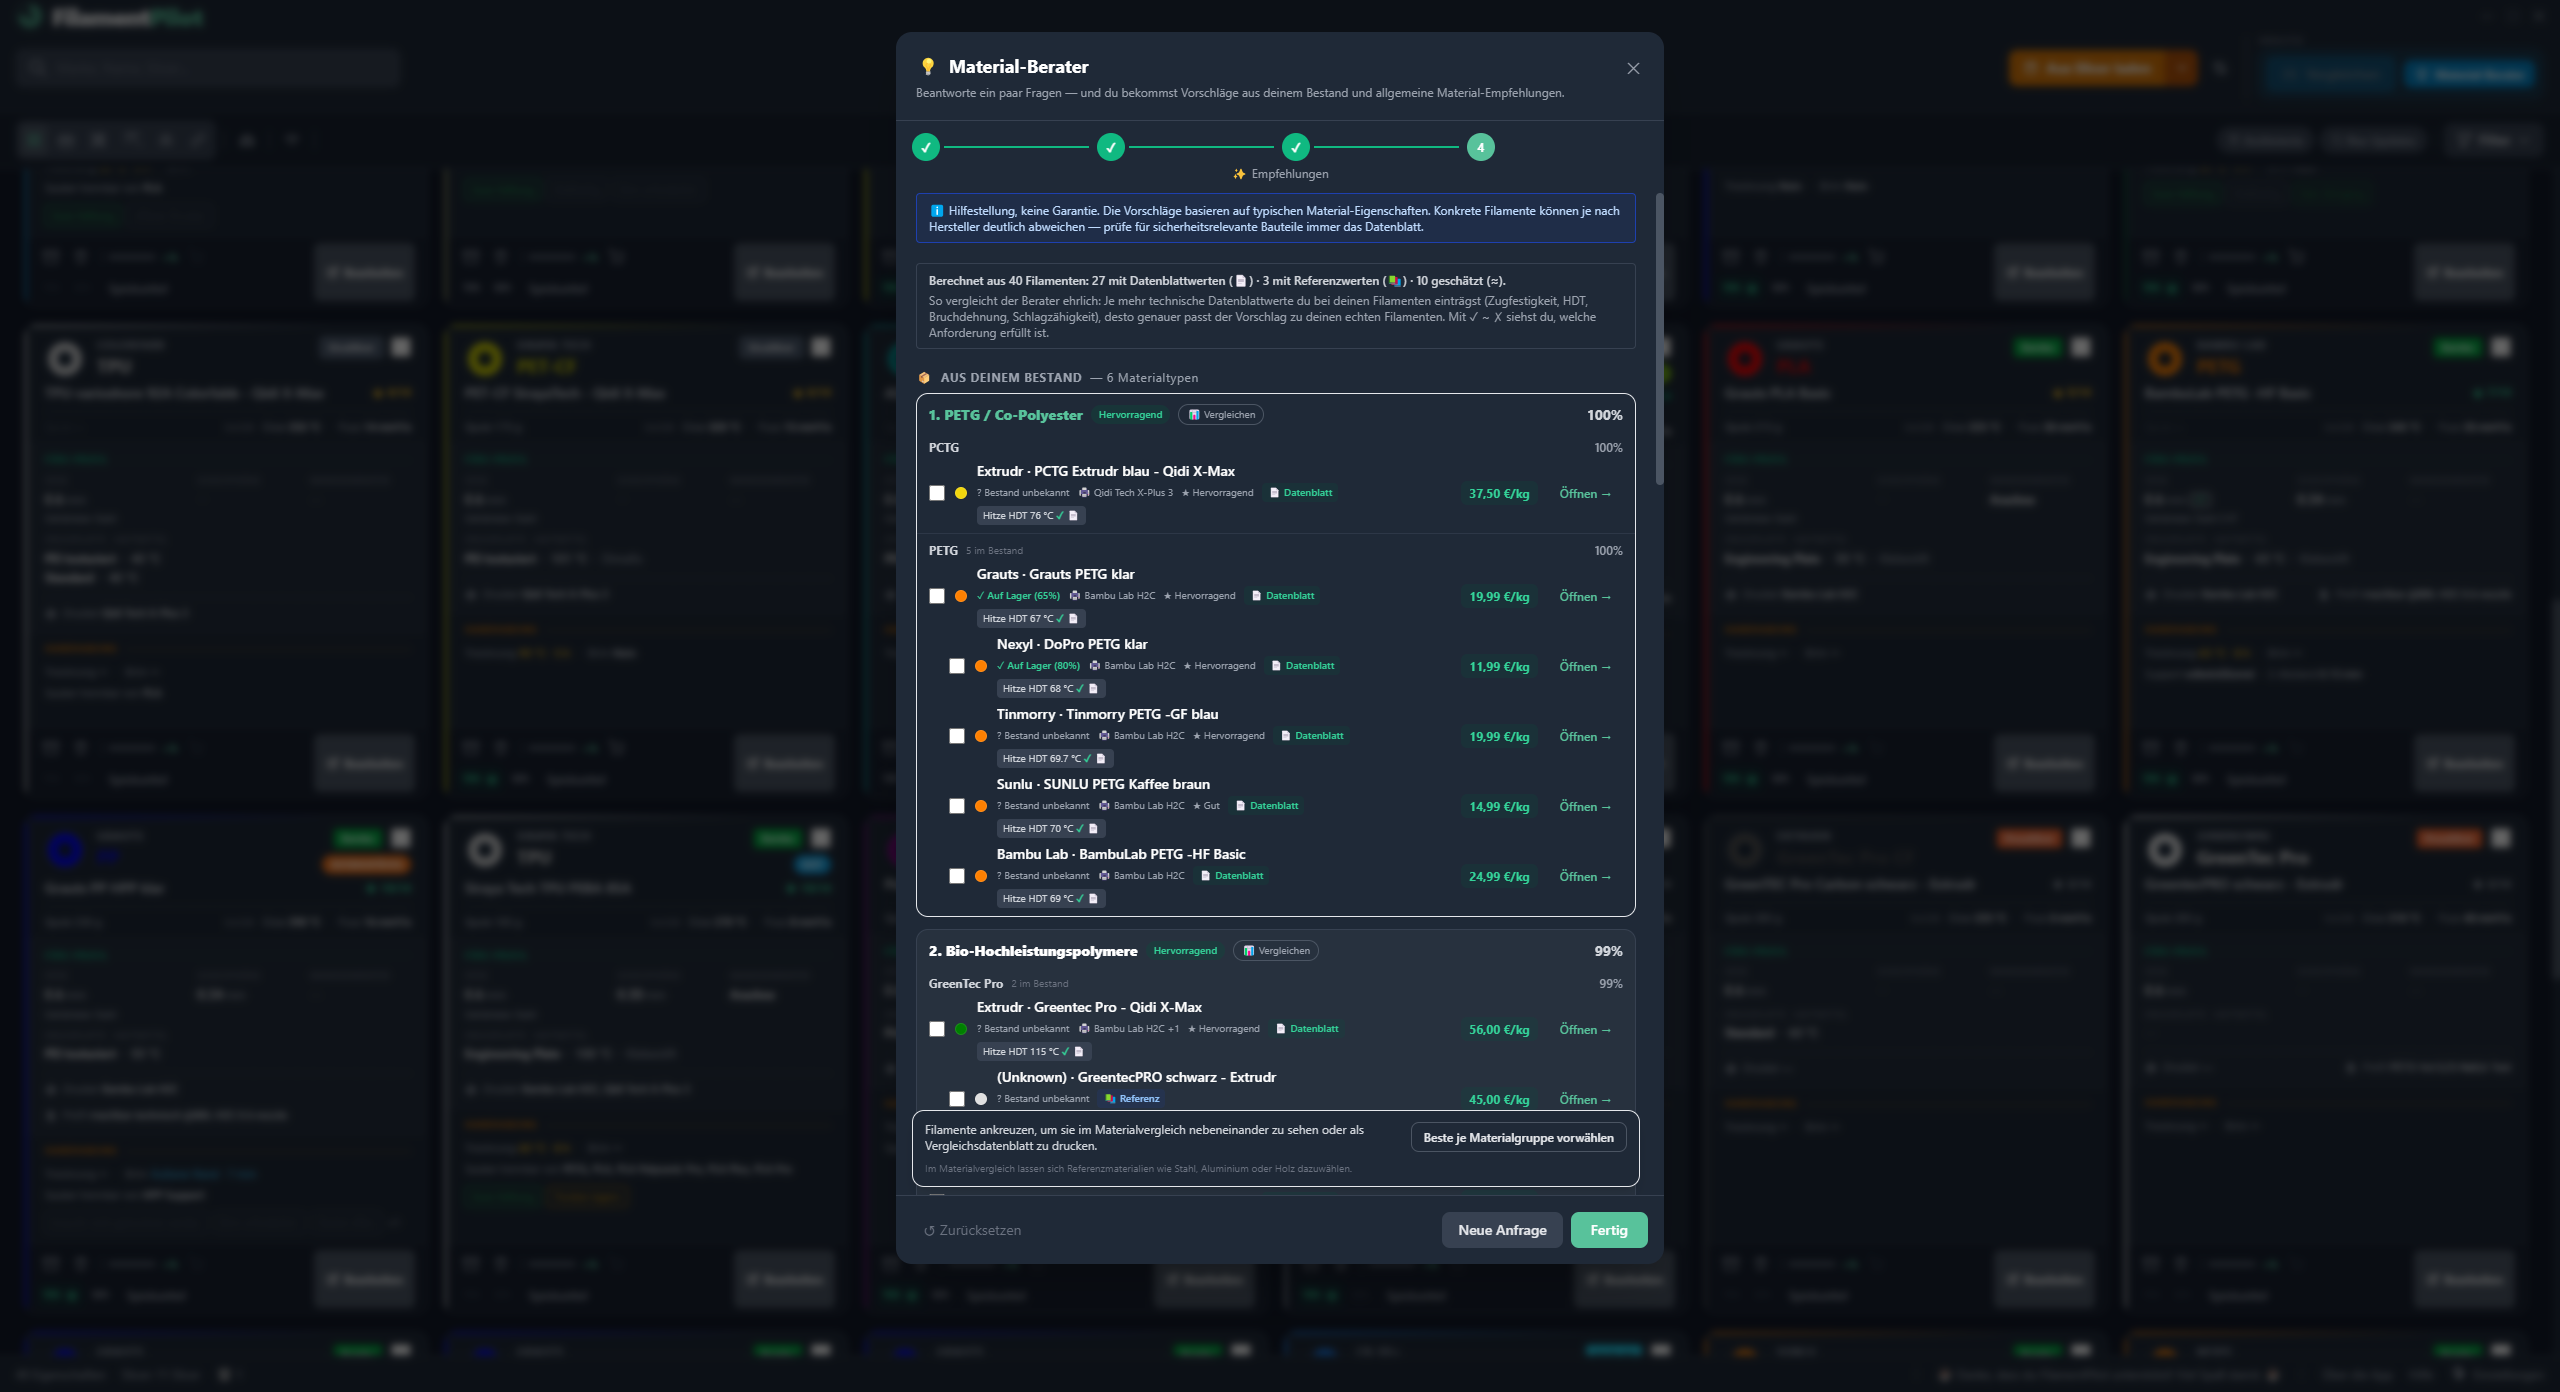
Task: Click the 1. PETG / Co-Polyester heading
Action: (x=1005, y=415)
